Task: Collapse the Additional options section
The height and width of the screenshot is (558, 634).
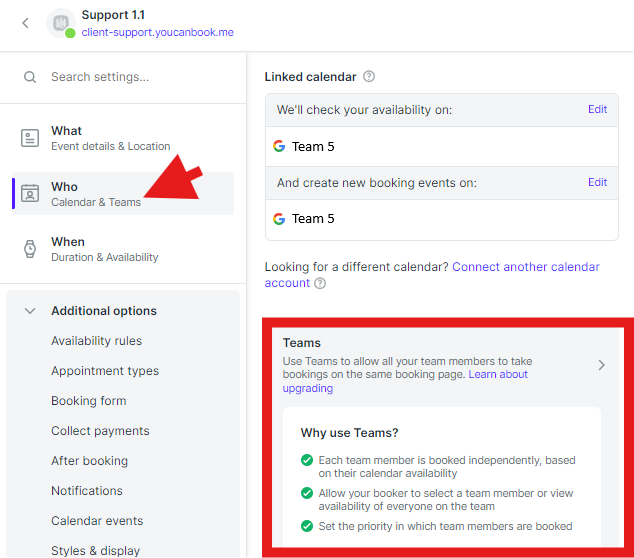Action: [30, 311]
